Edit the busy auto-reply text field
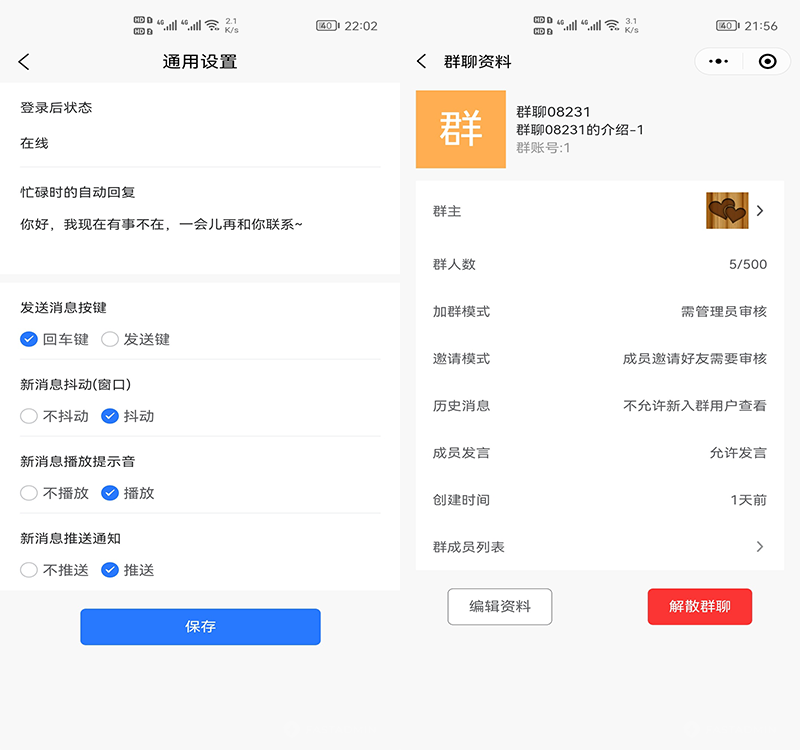Screen dimensions: 800x750 (161, 225)
